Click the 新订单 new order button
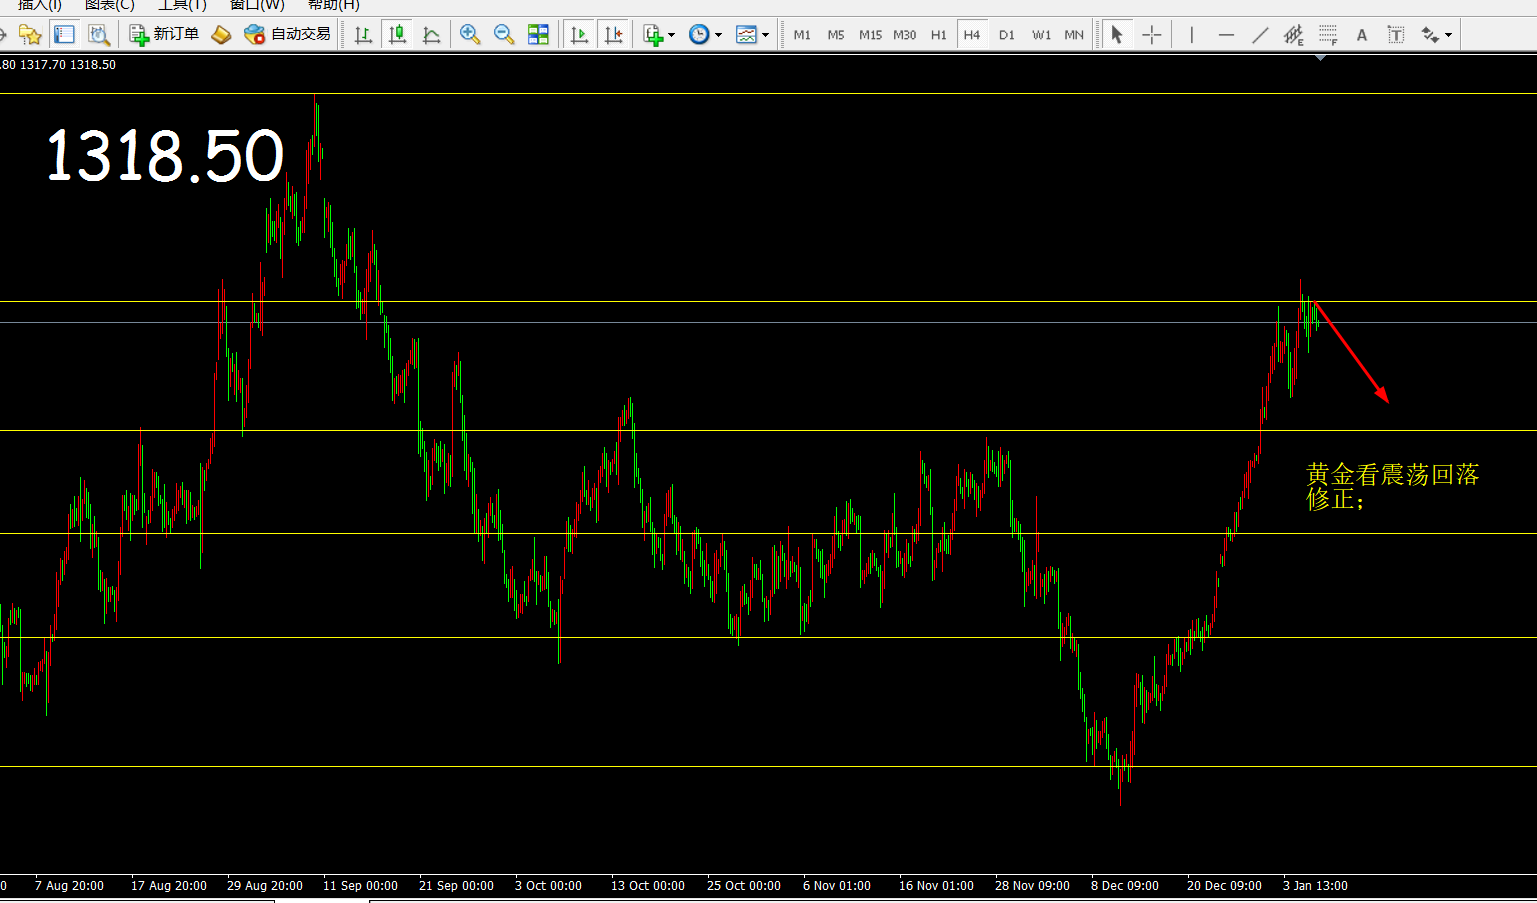1537x903 pixels. click(x=165, y=35)
